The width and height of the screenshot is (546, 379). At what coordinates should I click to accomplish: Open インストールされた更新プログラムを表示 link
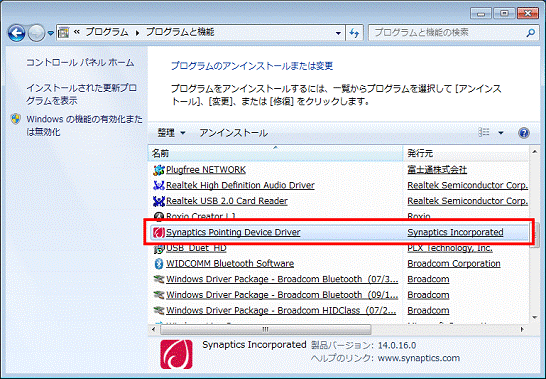(x=81, y=94)
